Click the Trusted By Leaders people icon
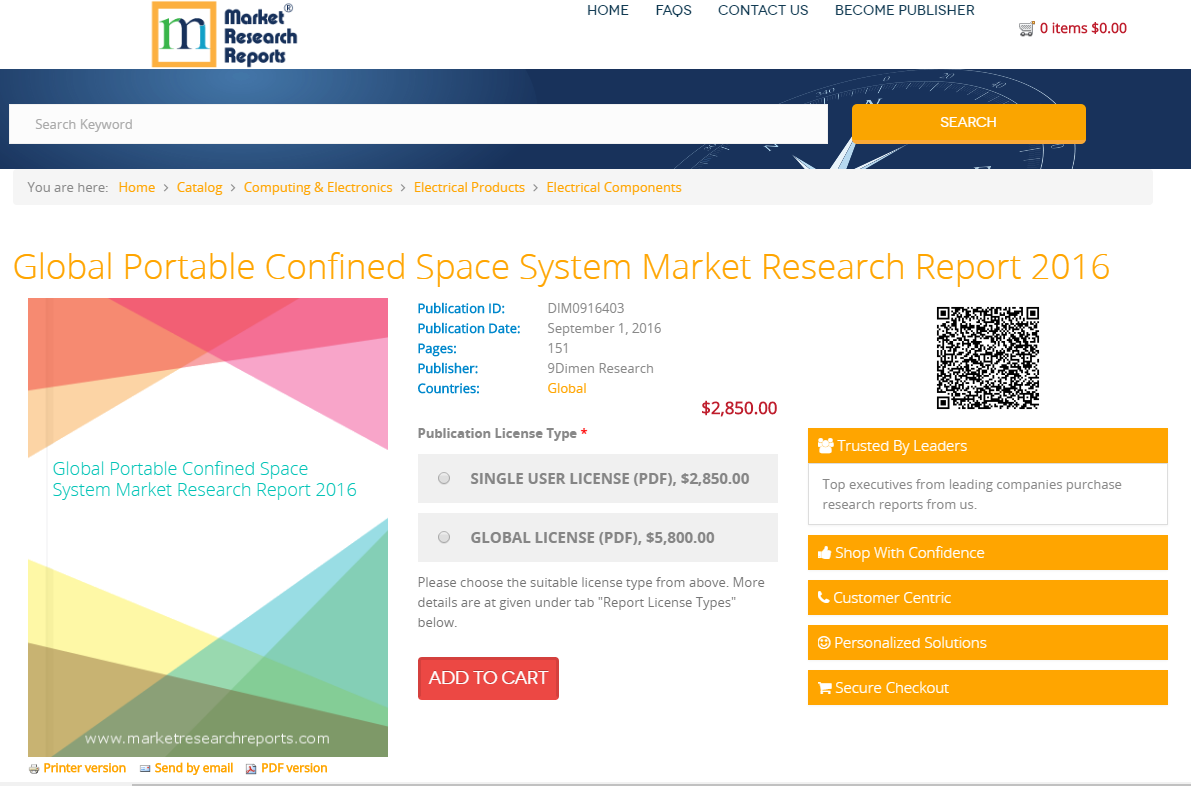This screenshot has width=1191, height=786. [x=826, y=446]
